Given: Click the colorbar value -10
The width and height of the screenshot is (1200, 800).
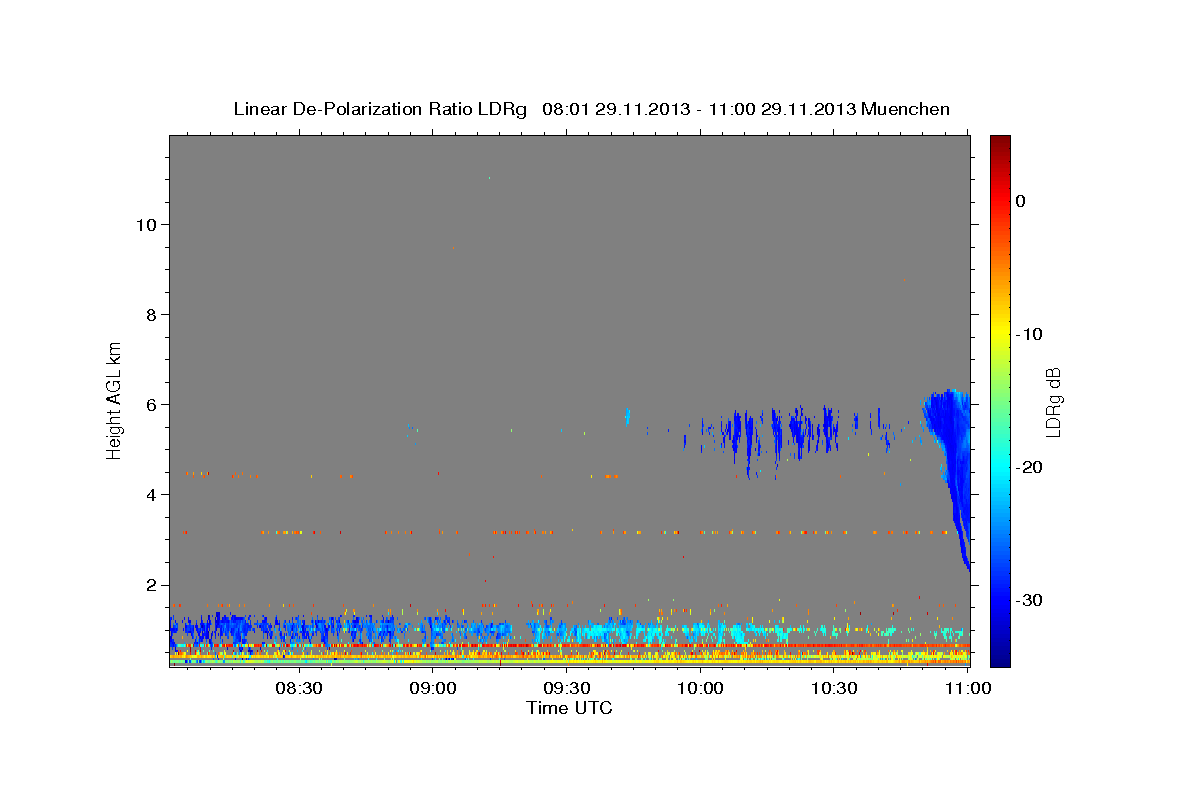Looking at the screenshot, I should [x=1031, y=334].
